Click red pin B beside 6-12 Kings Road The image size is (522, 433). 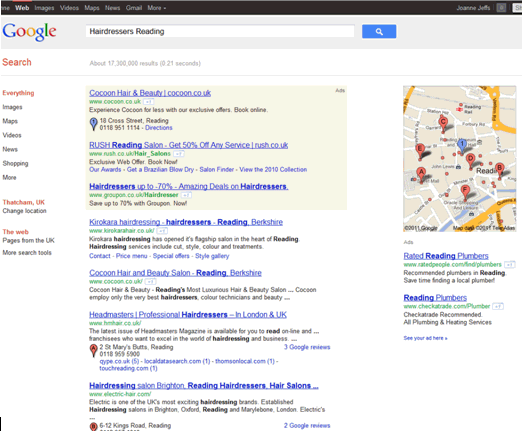pyautogui.click(x=94, y=426)
